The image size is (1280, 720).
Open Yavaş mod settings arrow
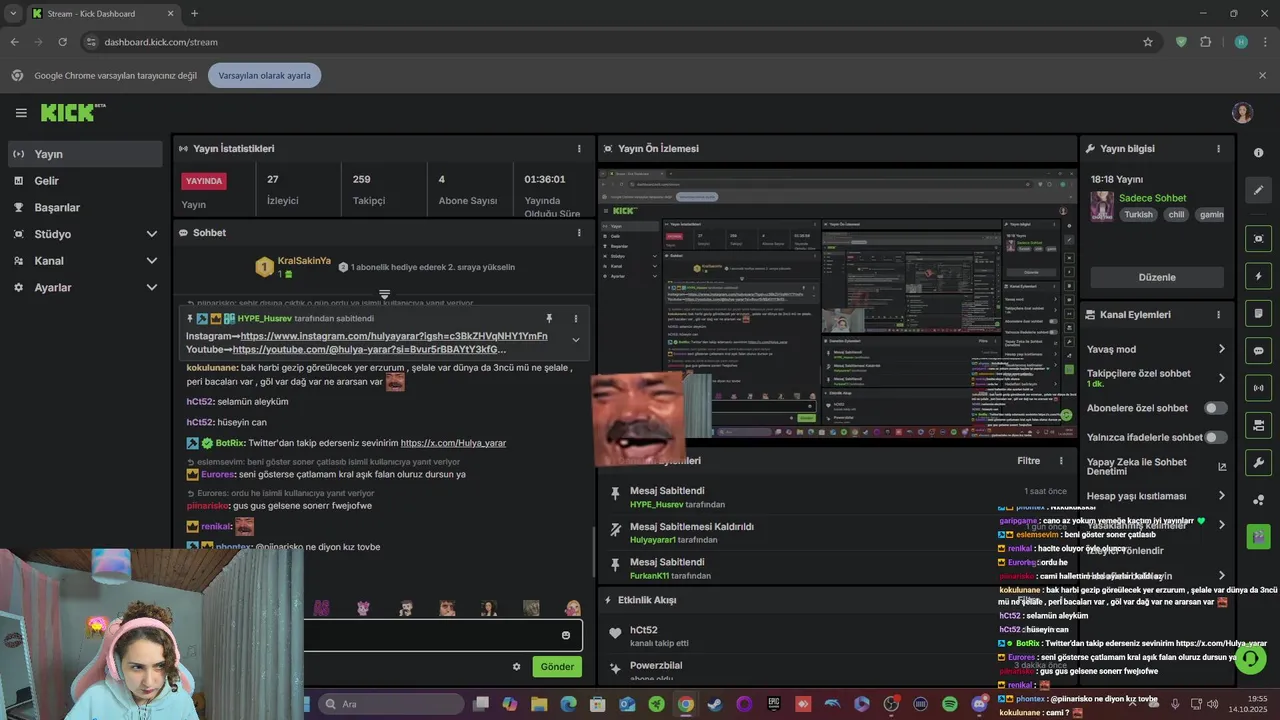click(1221, 349)
